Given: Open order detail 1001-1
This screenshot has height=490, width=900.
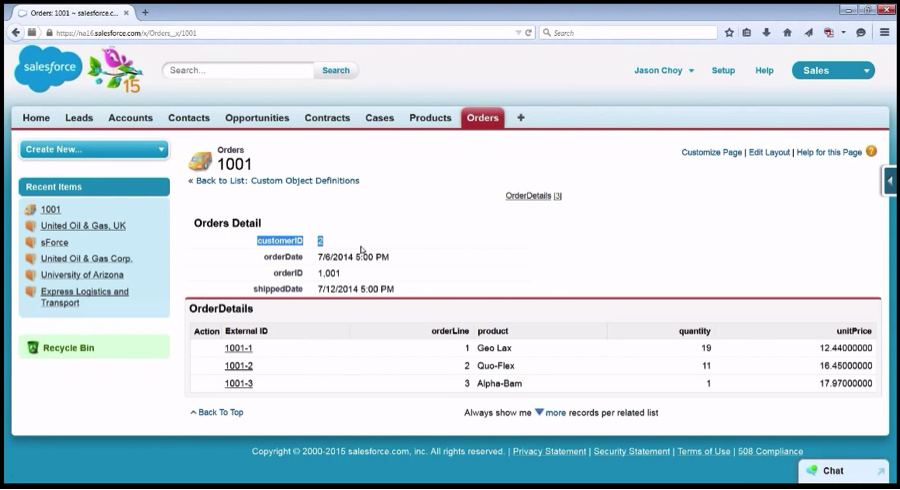Looking at the screenshot, I should coord(238,348).
